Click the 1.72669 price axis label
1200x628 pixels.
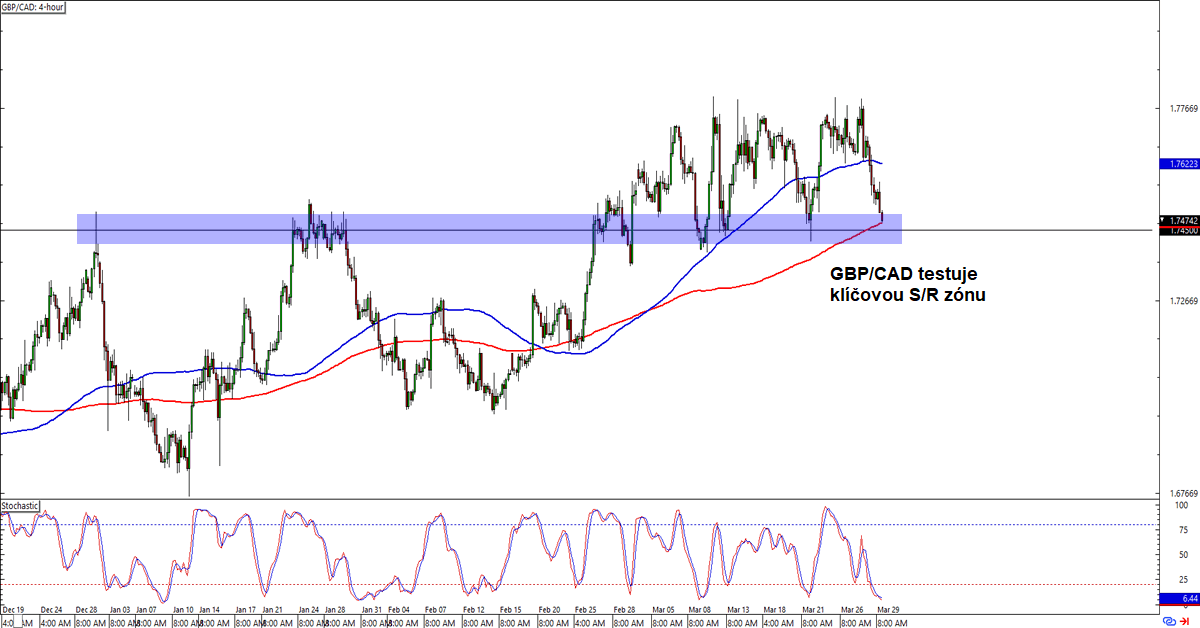(x=1183, y=301)
